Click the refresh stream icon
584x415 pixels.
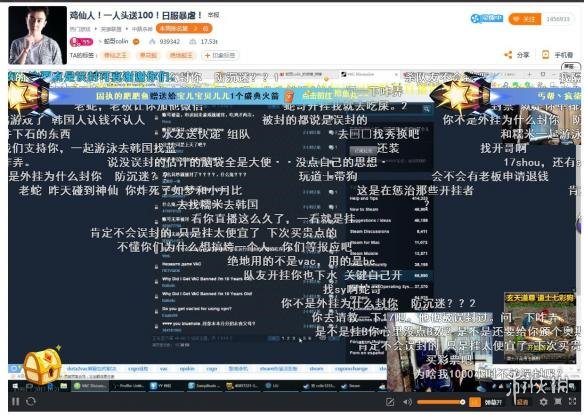click(x=31, y=401)
